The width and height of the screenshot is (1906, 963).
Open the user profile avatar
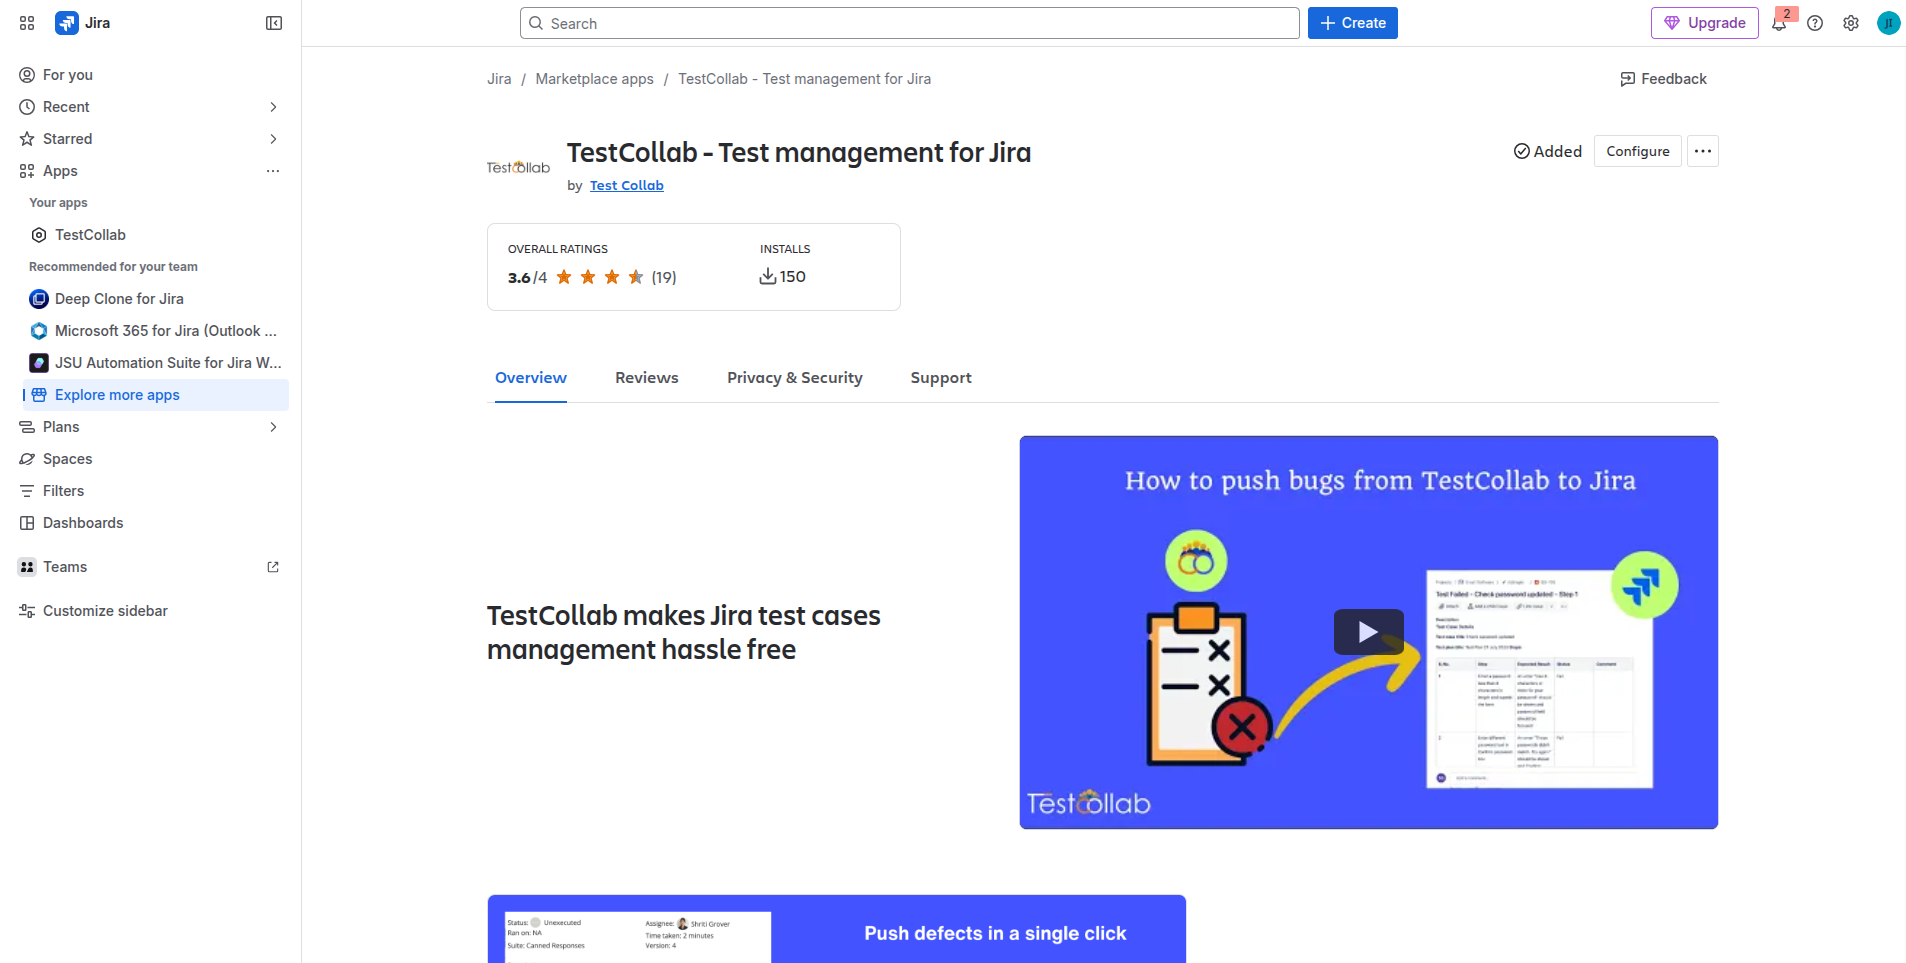pos(1888,23)
